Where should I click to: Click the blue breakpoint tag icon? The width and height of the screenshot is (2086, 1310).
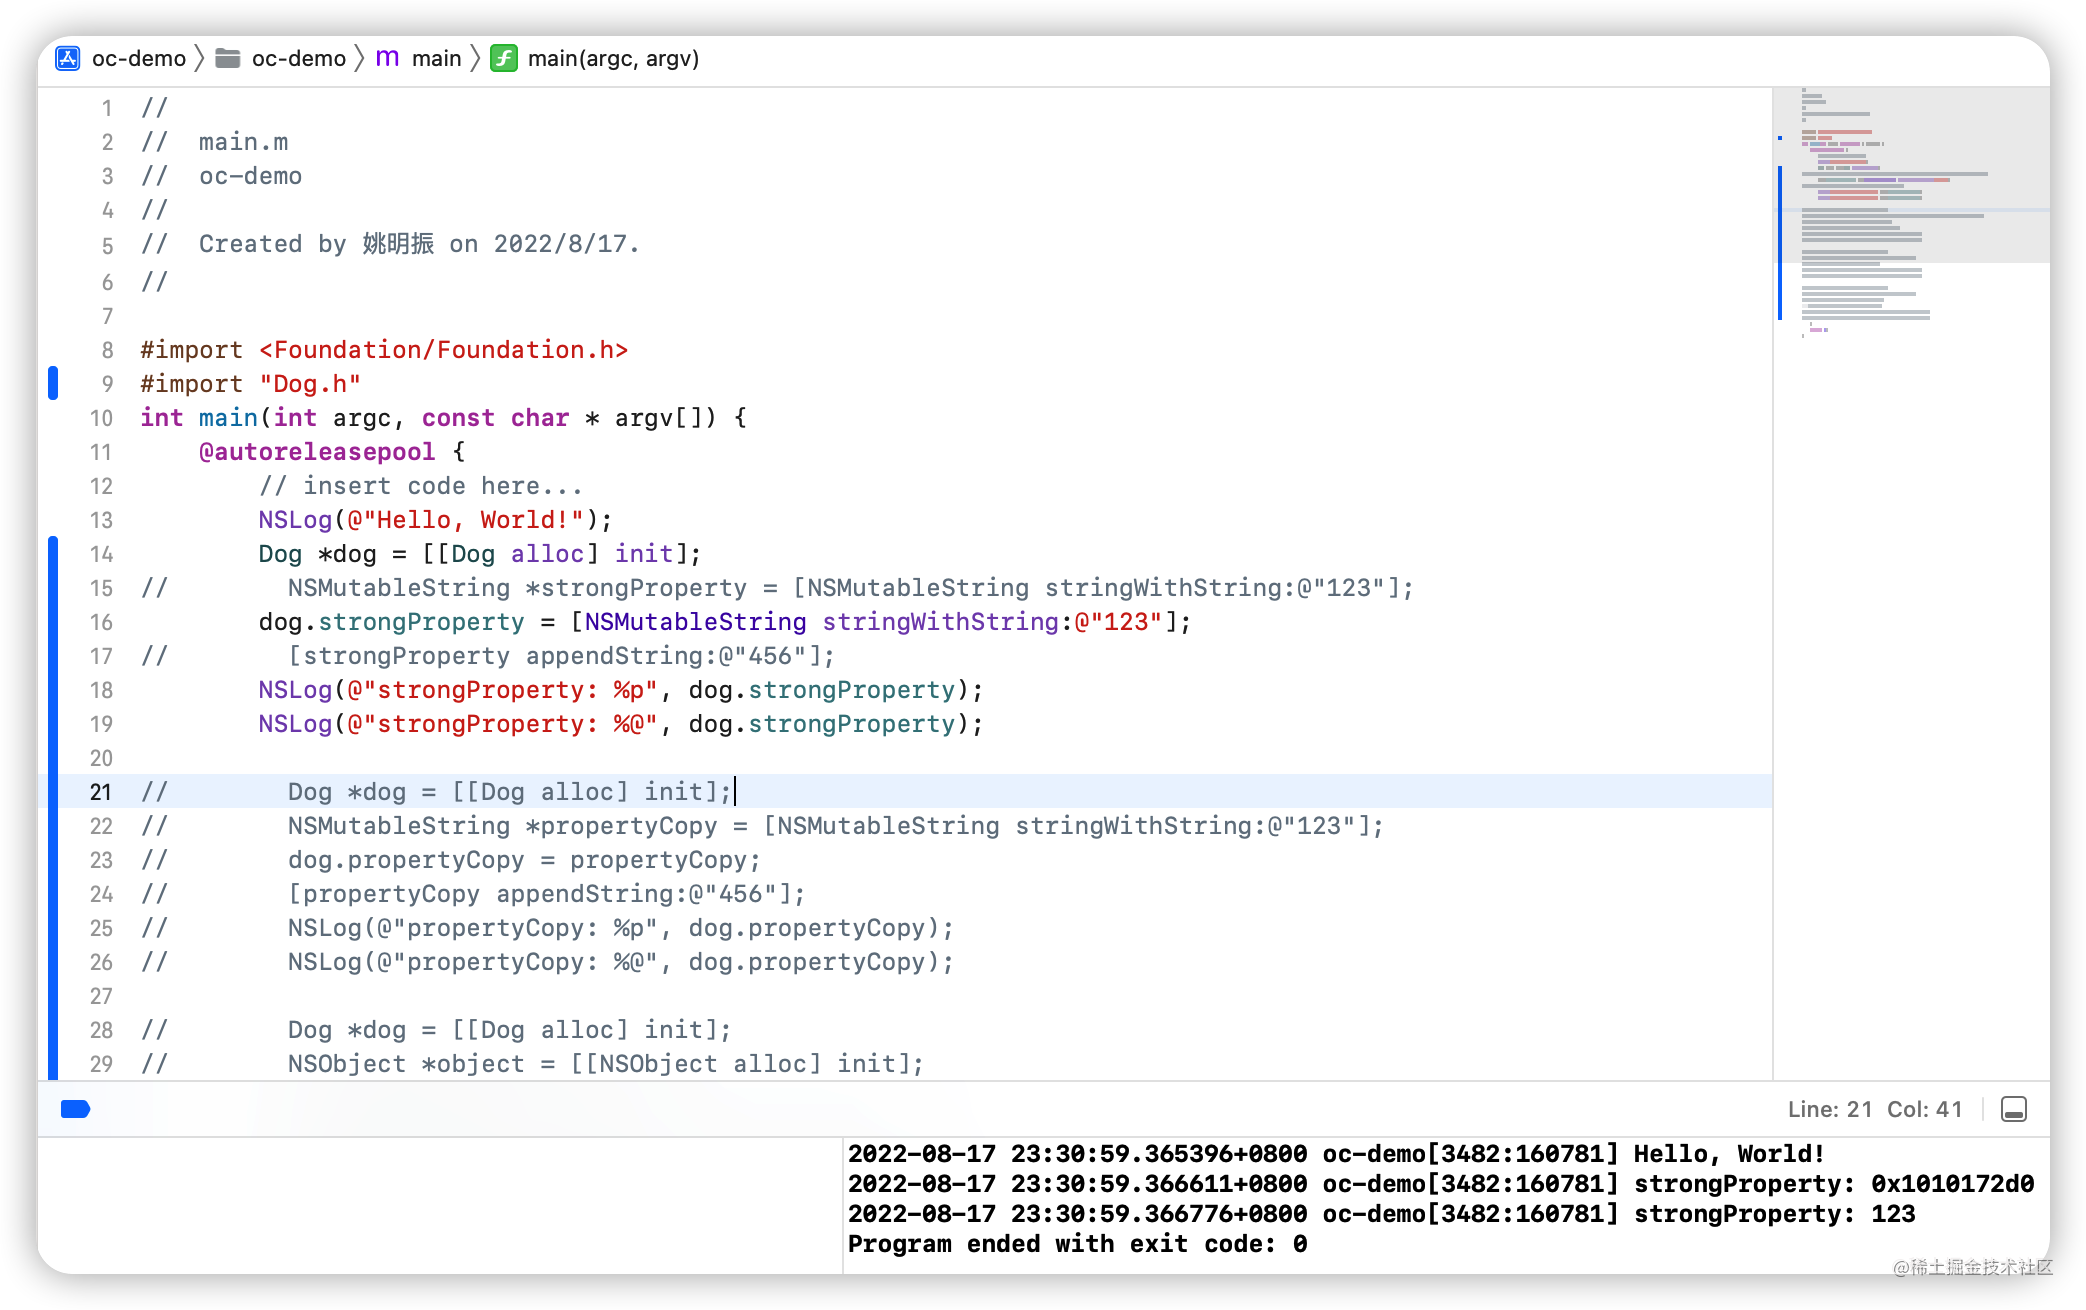tap(76, 1109)
